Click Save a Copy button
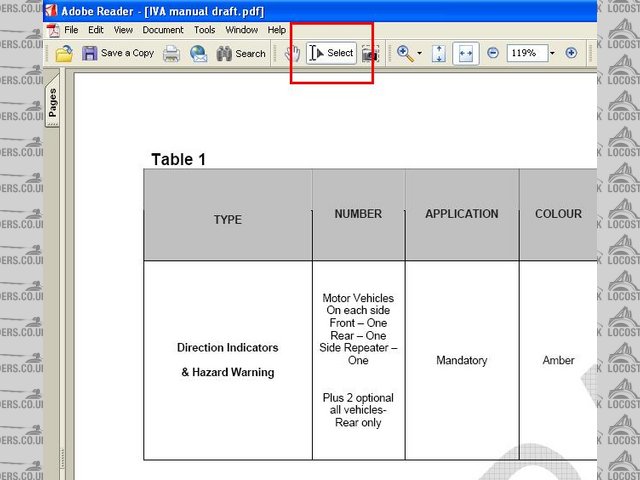This screenshot has width=640, height=480. (x=118, y=53)
